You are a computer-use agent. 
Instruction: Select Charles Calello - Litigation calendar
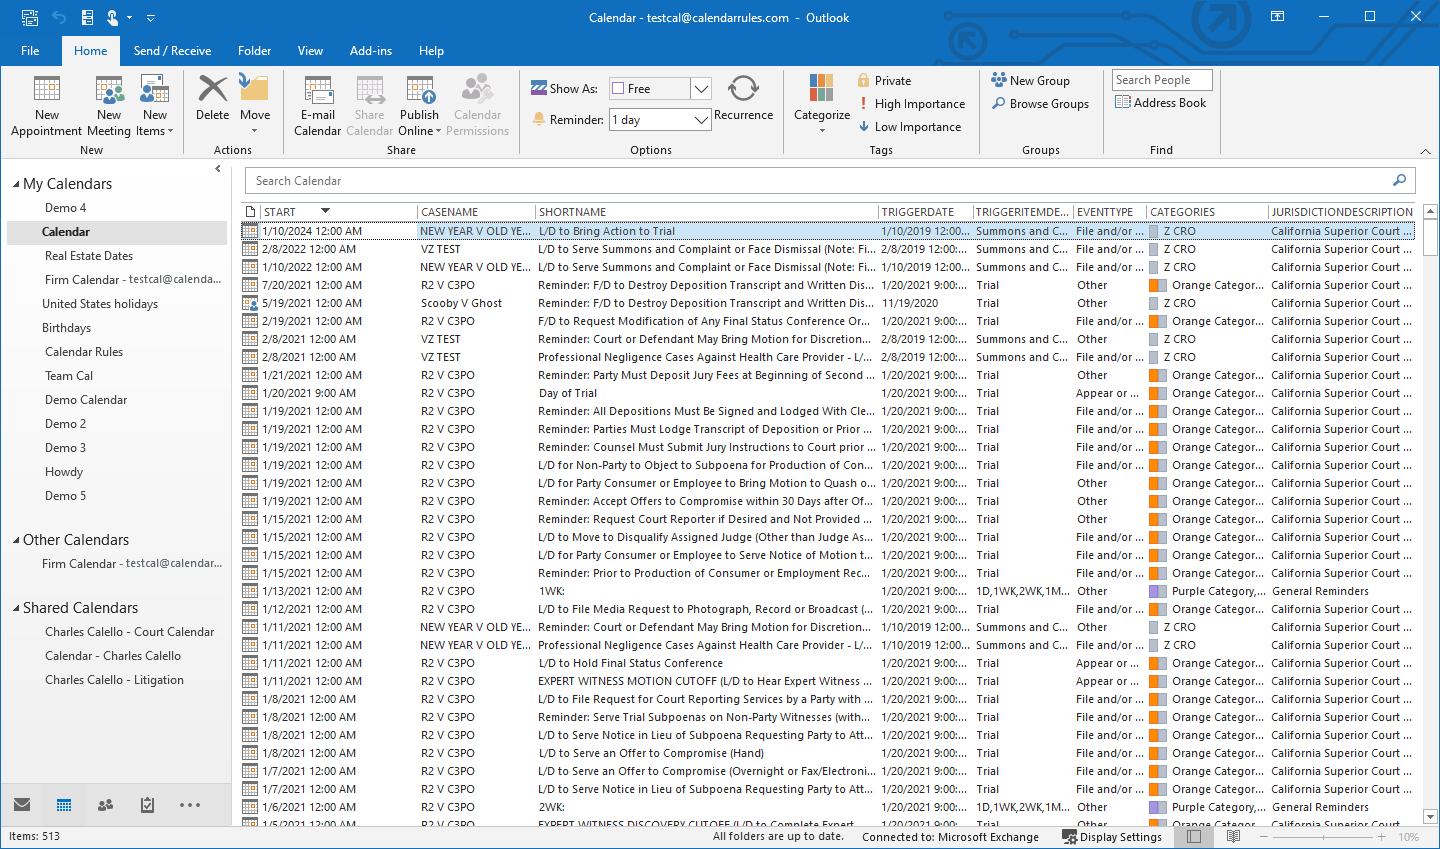(114, 680)
